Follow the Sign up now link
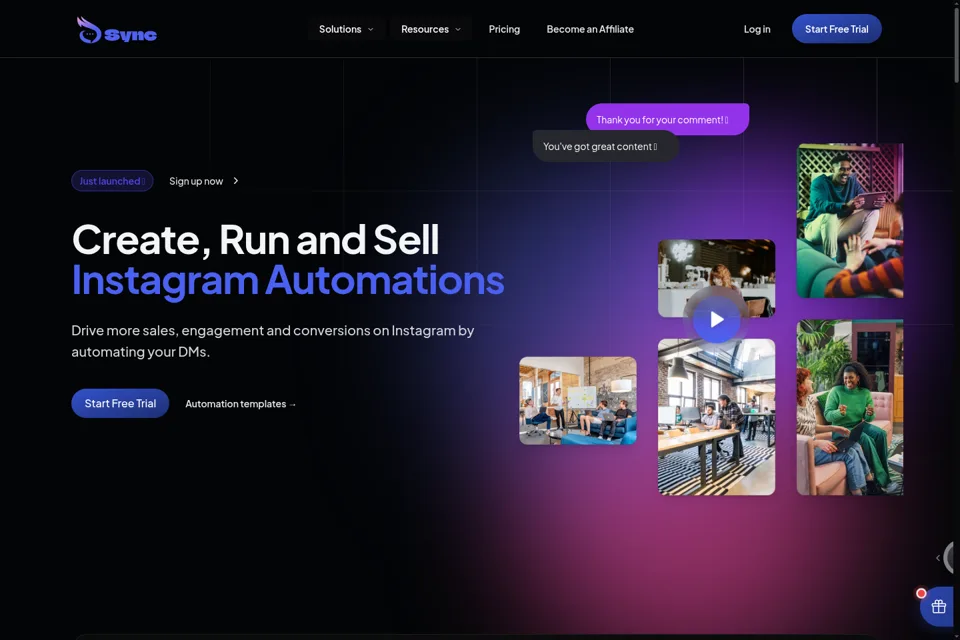The width and height of the screenshot is (960, 640). (196, 181)
